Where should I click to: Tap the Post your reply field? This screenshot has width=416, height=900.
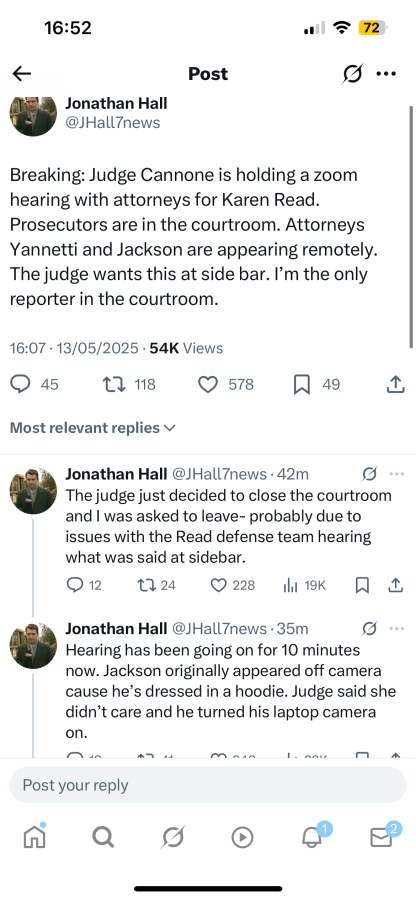tap(208, 785)
